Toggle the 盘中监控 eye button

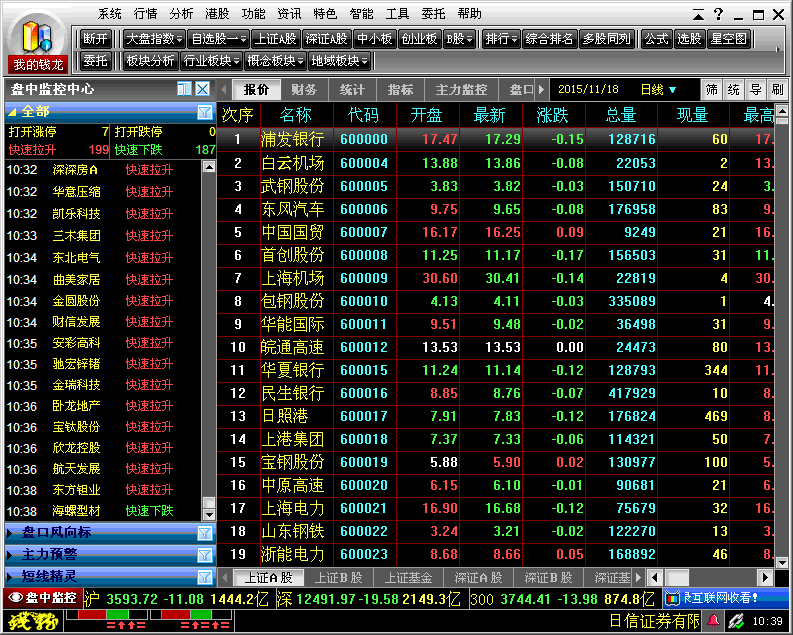coord(44,598)
